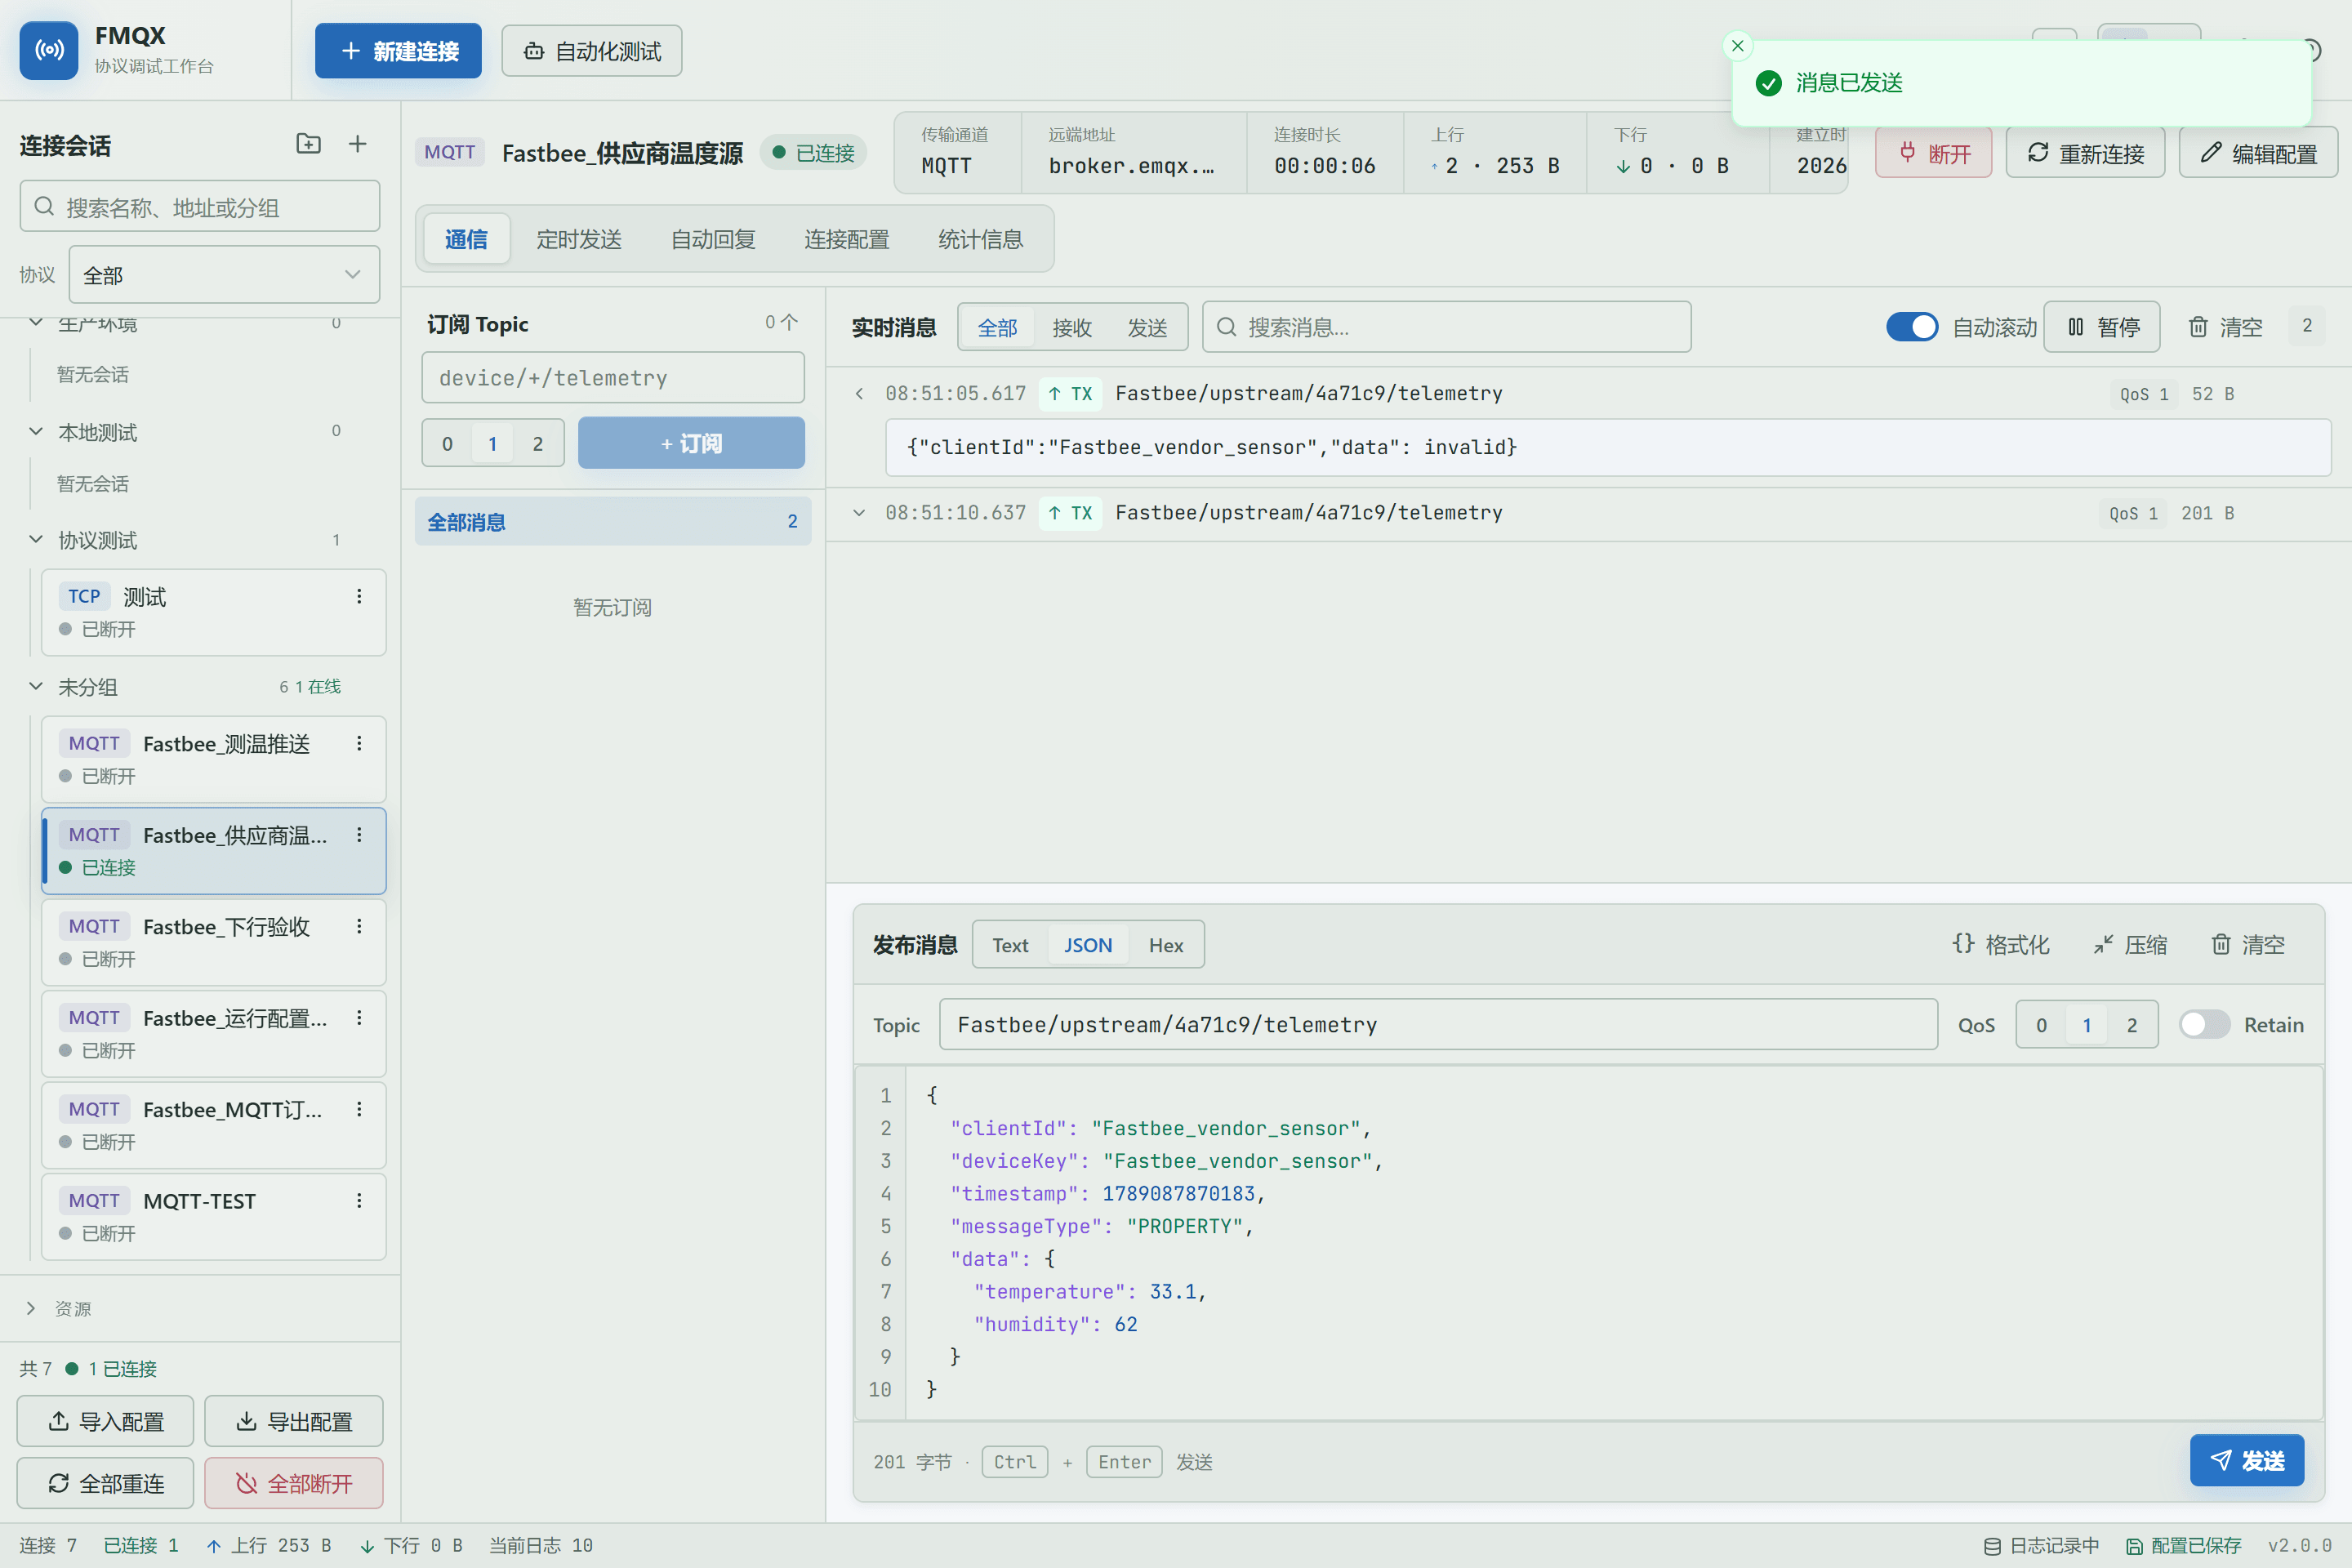Open the menu dots for MQTT-TEST
The height and width of the screenshot is (1568, 2352).
click(359, 1200)
